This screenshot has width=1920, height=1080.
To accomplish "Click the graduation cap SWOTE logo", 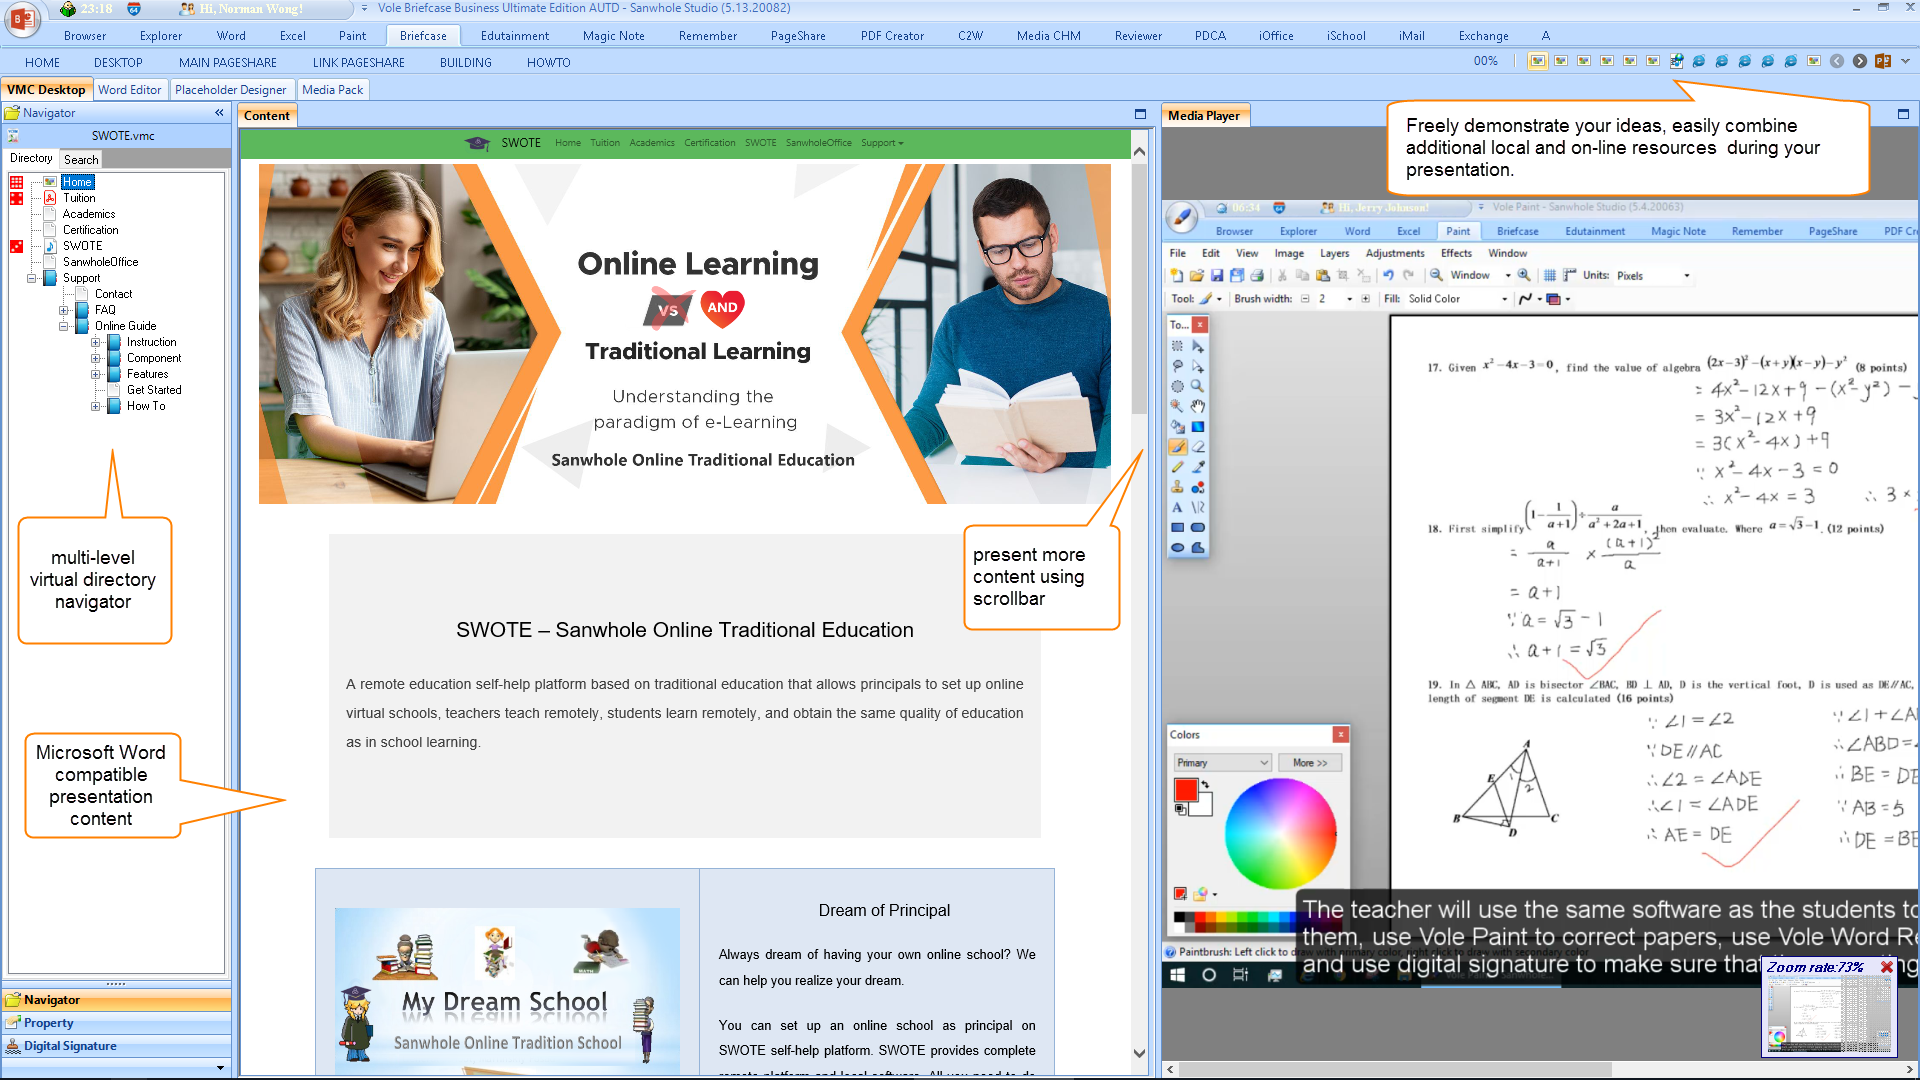I will pyautogui.click(x=478, y=143).
